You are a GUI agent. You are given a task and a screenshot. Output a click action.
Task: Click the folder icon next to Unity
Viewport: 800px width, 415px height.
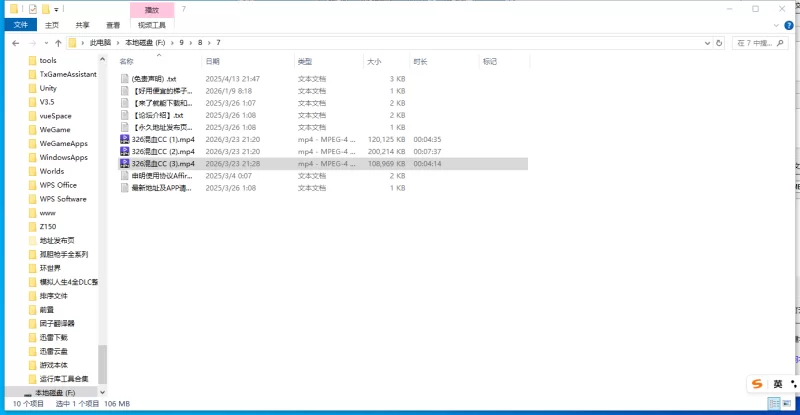(x=33, y=88)
